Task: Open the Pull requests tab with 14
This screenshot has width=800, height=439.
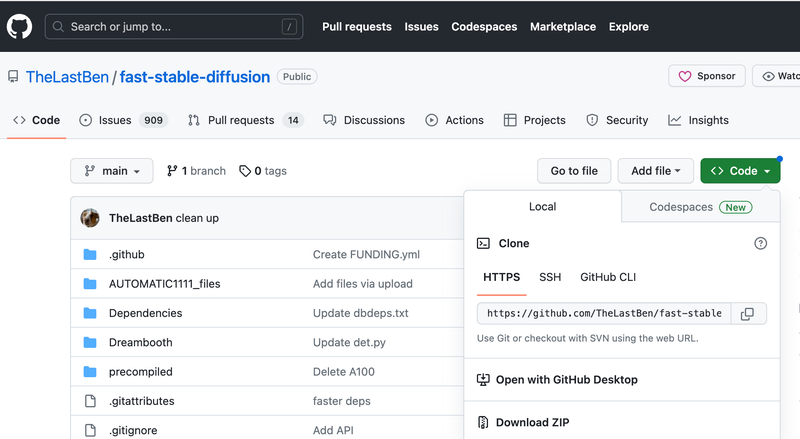Action: click(246, 120)
